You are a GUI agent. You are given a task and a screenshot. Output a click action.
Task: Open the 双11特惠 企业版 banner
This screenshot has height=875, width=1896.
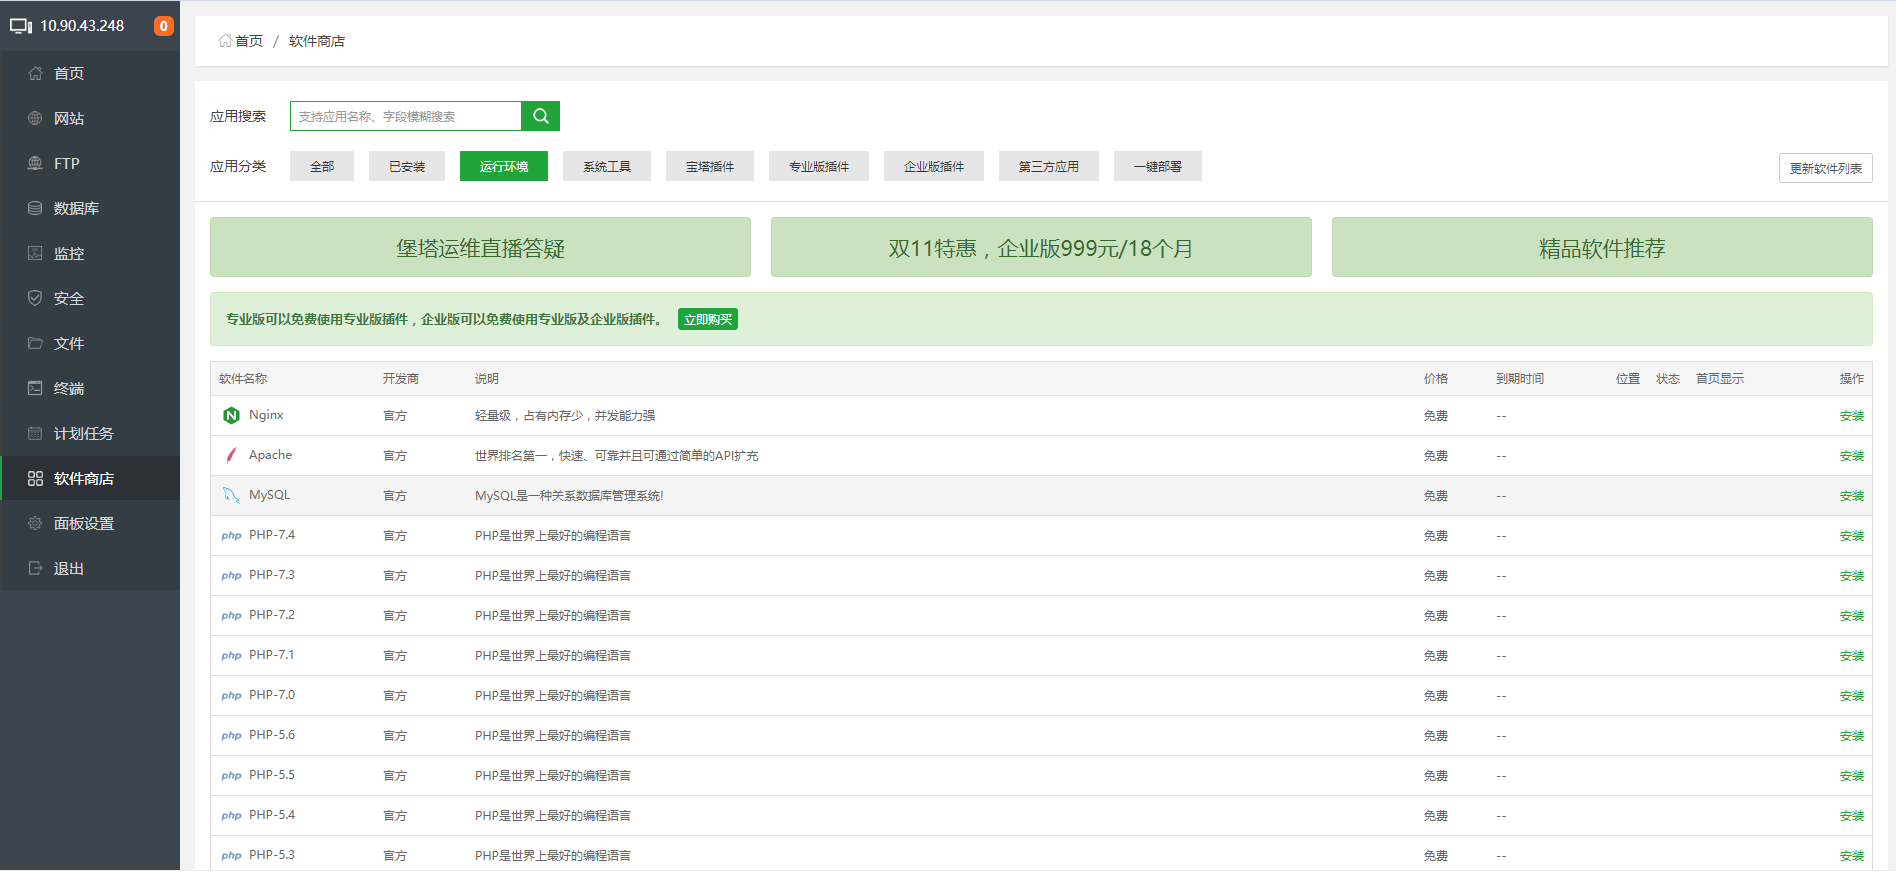pos(1041,247)
